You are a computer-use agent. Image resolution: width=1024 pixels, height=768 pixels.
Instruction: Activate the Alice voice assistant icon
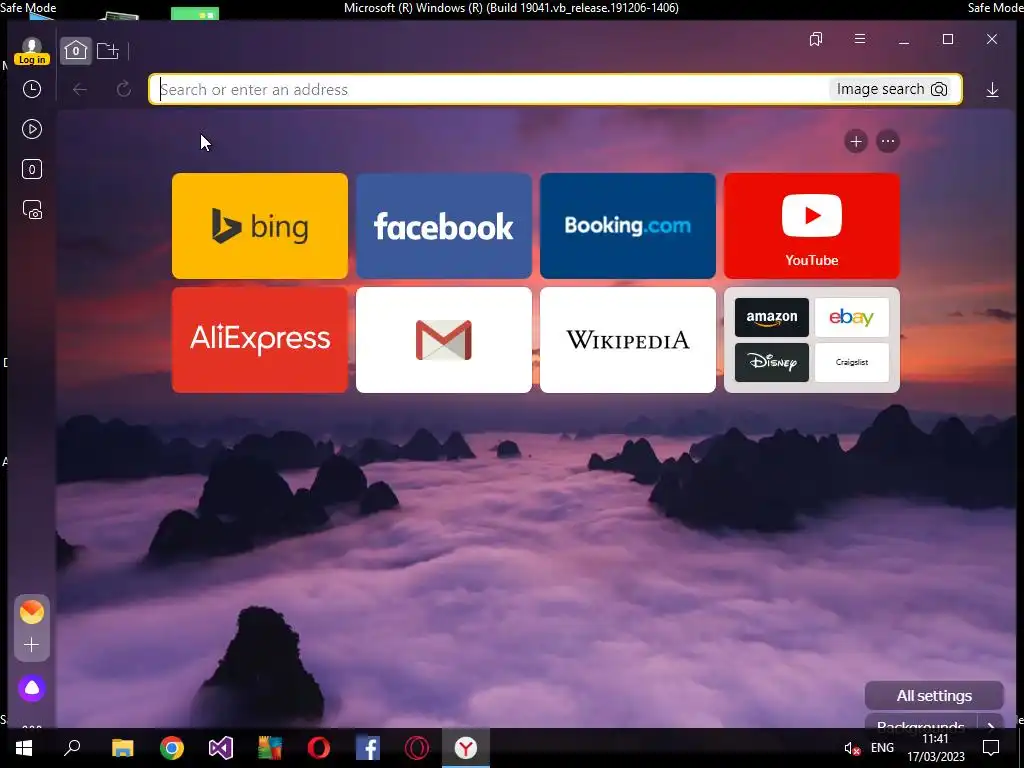click(31, 688)
